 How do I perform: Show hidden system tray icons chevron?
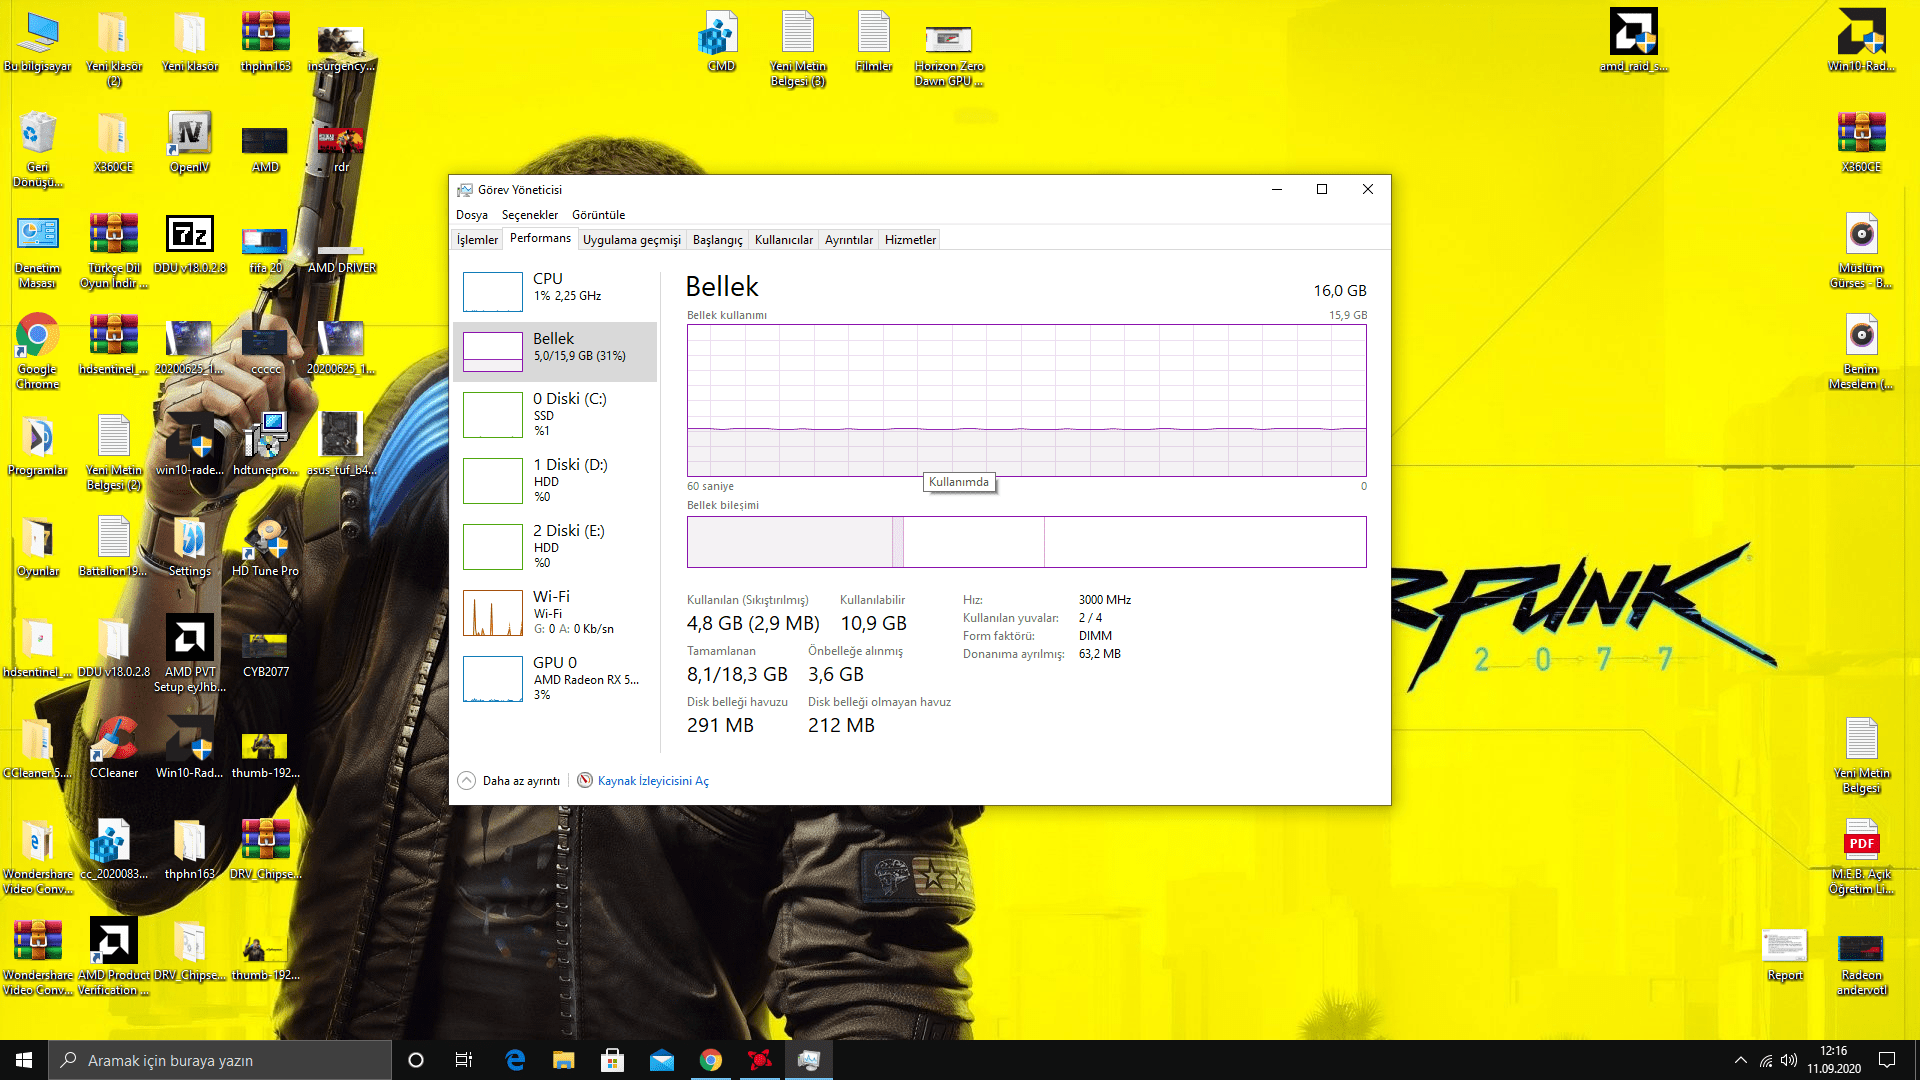(1740, 1060)
